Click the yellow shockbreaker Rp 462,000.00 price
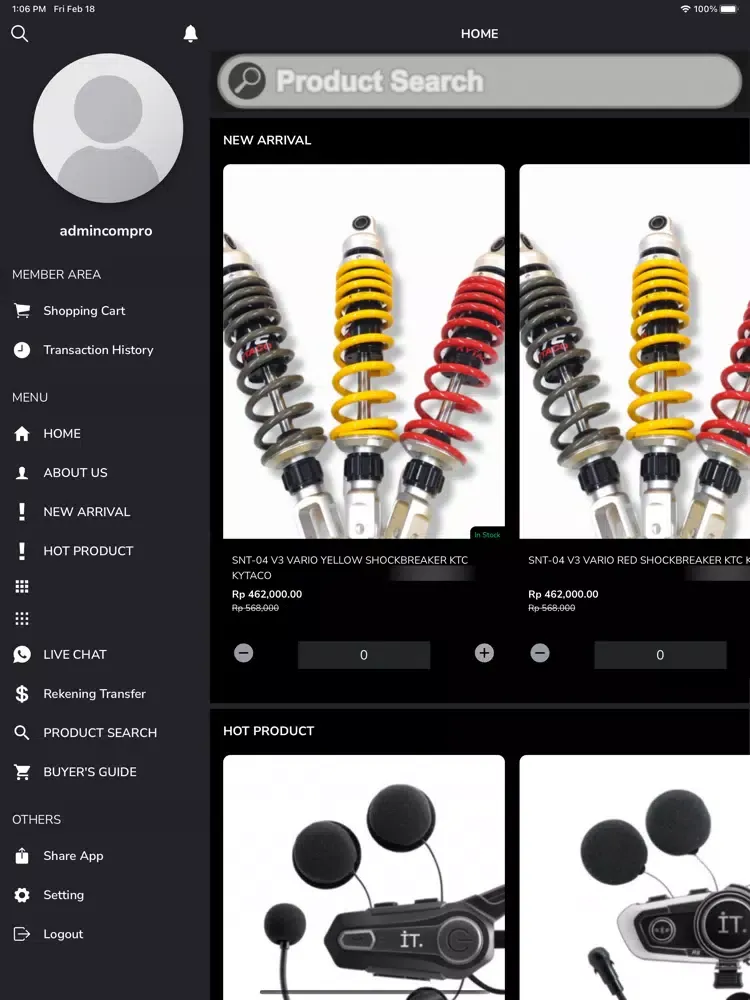The width and height of the screenshot is (750, 1000). tap(267, 594)
